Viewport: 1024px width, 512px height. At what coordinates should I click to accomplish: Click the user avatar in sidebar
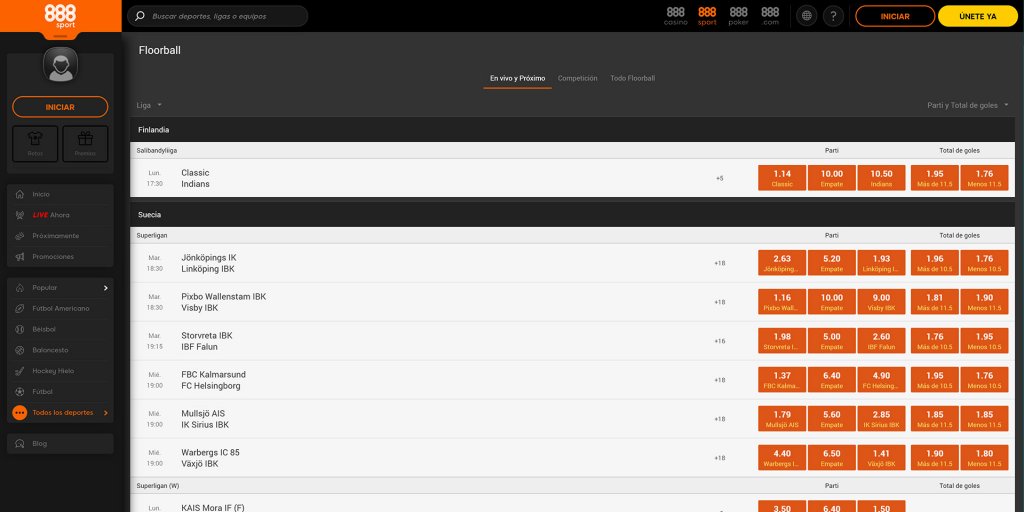tap(60, 65)
